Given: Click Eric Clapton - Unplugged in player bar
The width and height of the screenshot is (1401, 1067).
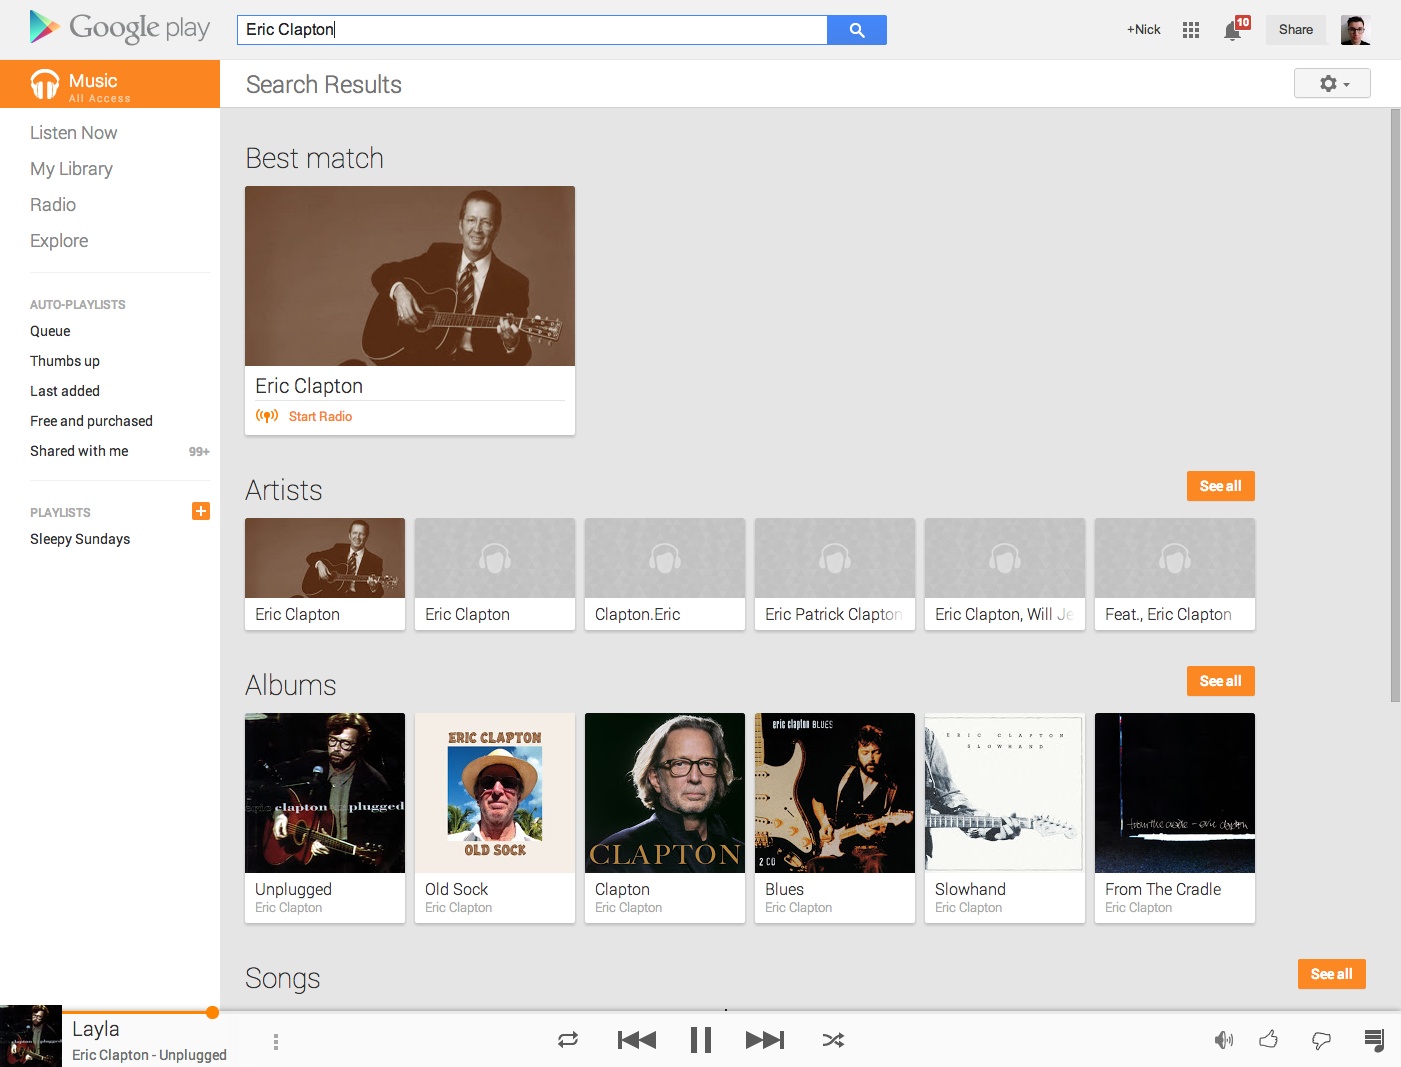Looking at the screenshot, I should pyautogui.click(x=149, y=1055).
